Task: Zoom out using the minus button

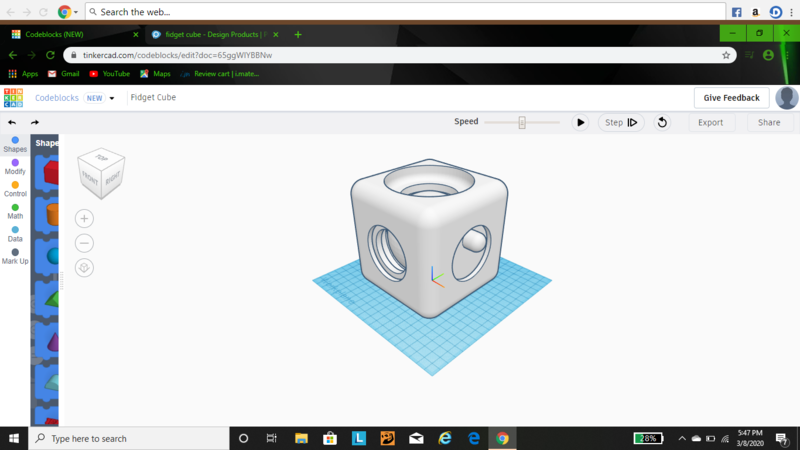Action: point(84,243)
